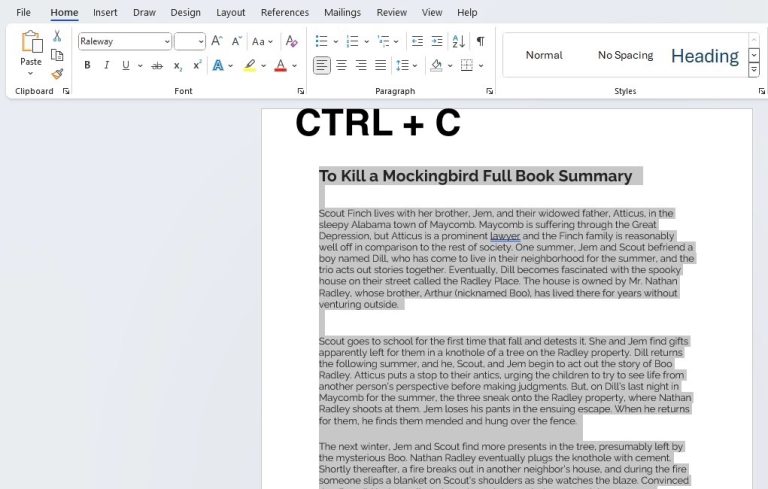Click the Paste button
This screenshot has height=489, width=768.
(31, 62)
